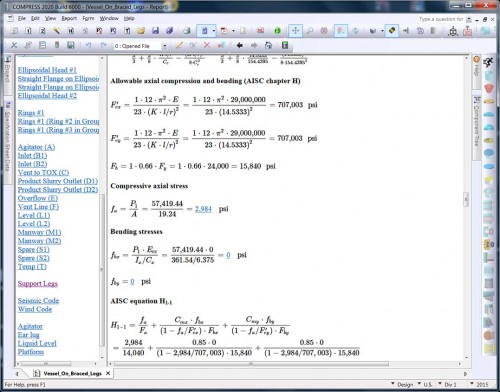Select the pan move arrows tool

295,31
